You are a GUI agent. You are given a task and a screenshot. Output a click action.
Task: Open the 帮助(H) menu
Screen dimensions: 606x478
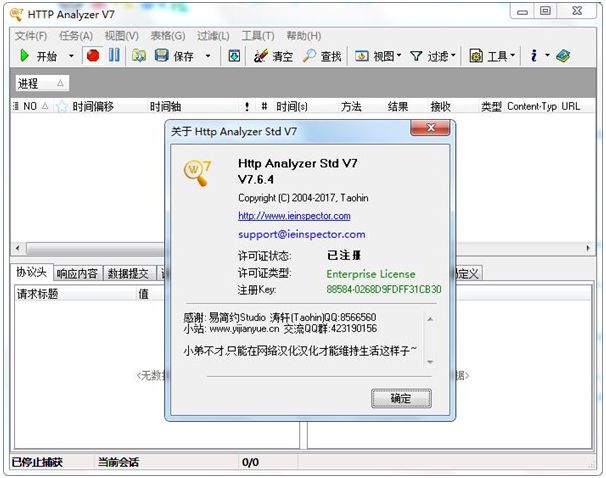click(303, 36)
